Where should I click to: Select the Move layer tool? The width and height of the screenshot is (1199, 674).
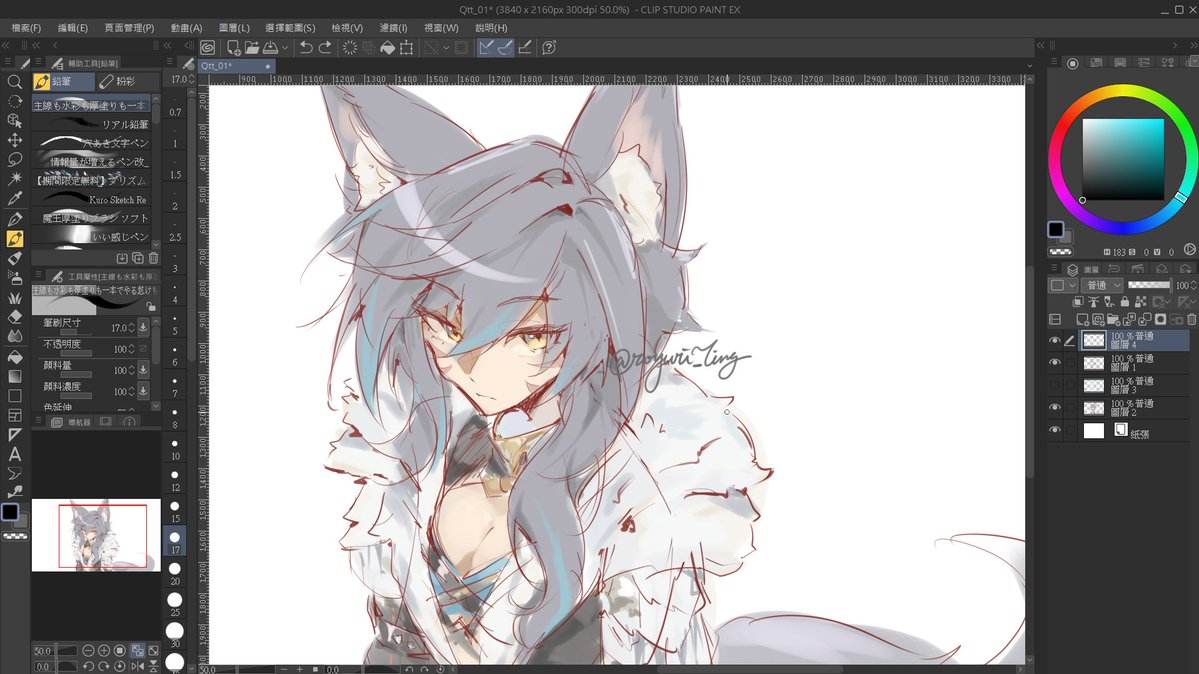(15, 140)
